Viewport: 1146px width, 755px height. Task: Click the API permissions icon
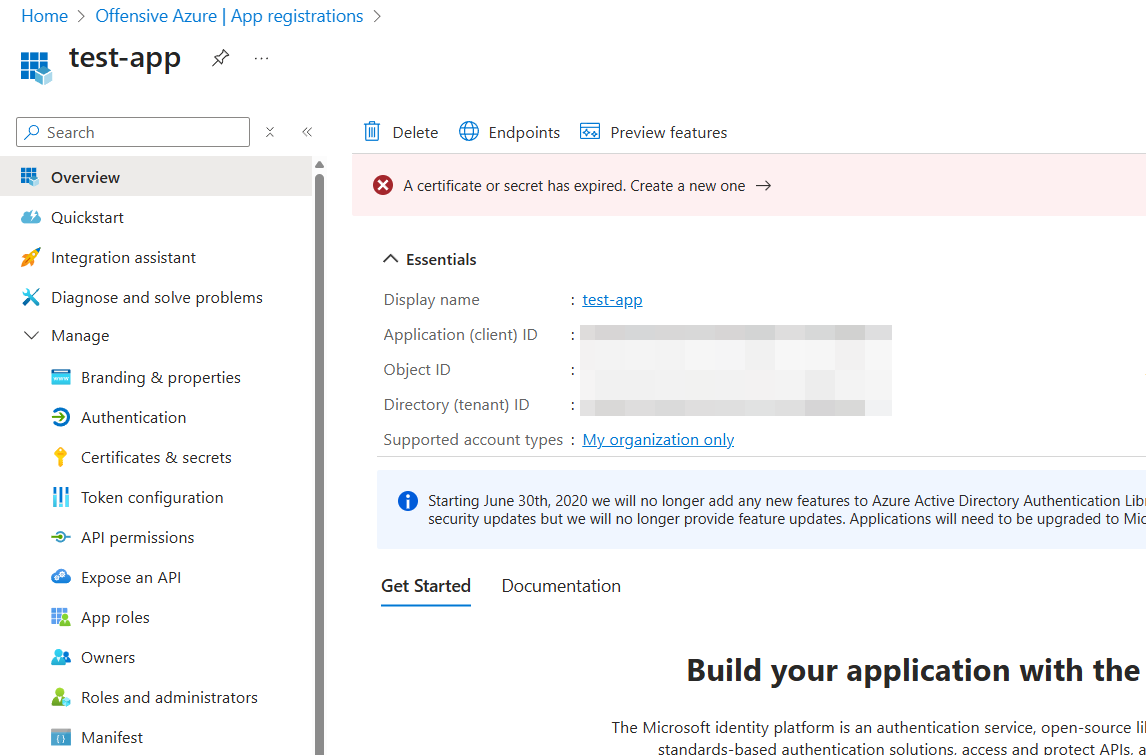tap(61, 537)
